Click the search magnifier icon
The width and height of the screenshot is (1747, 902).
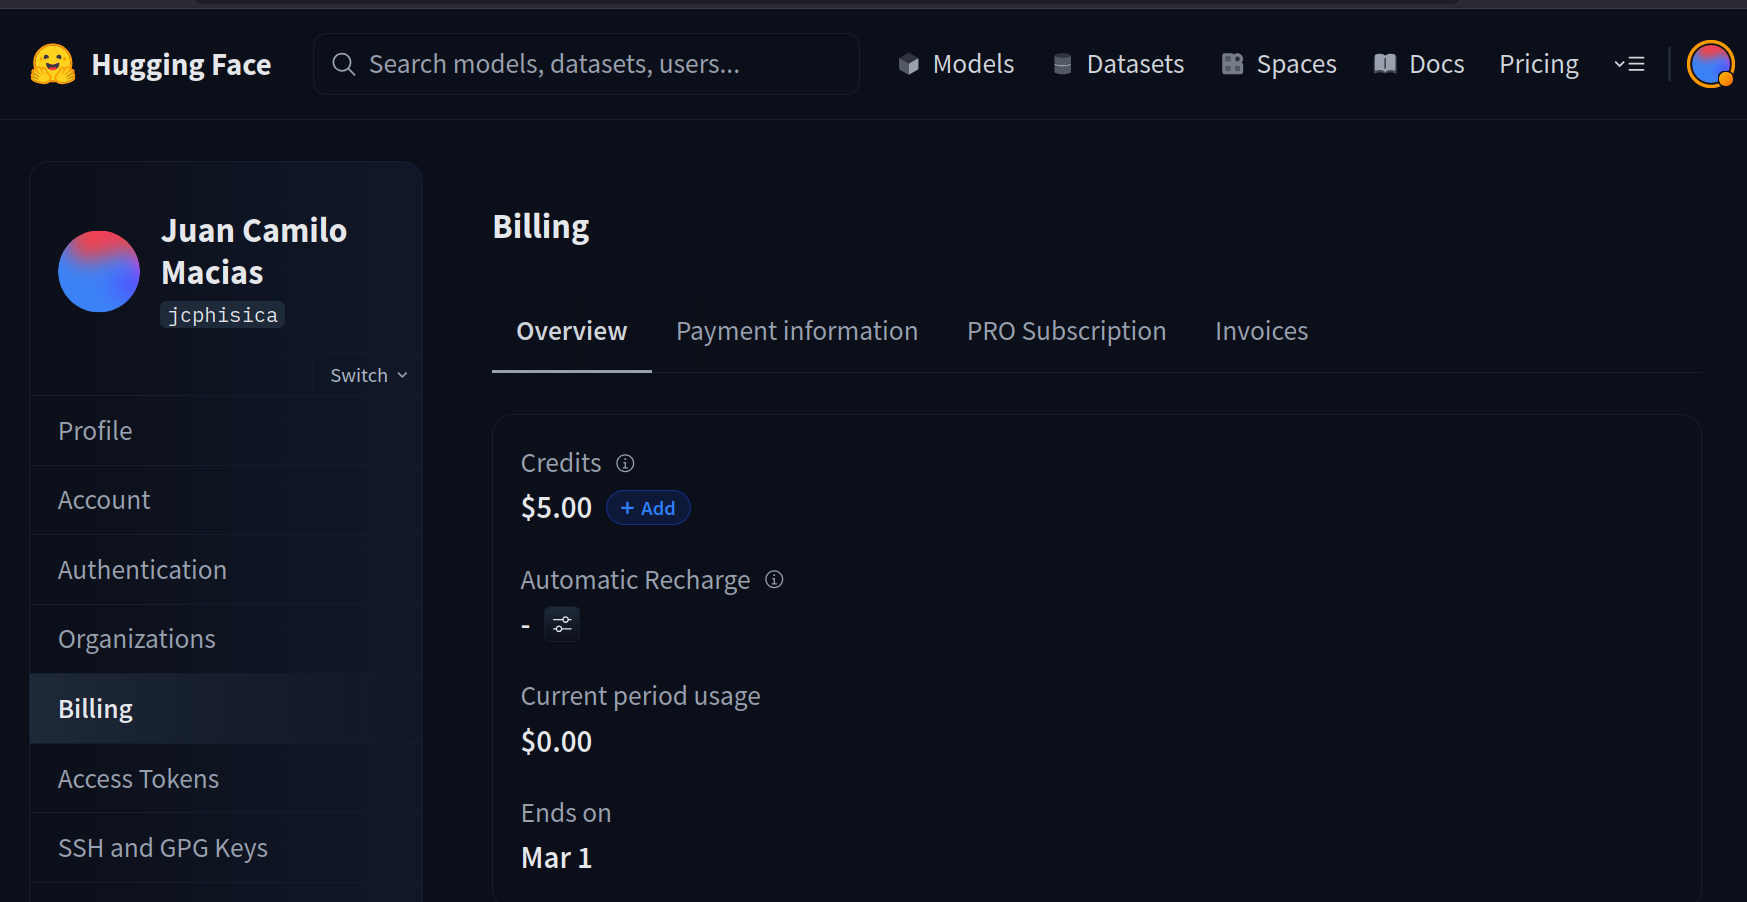[x=343, y=63]
